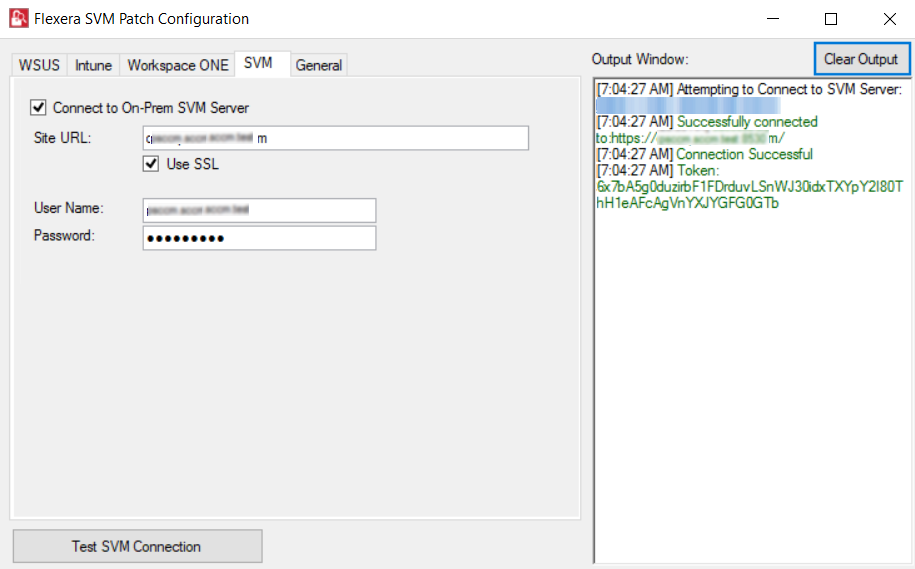This screenshot has width=915, height=569.
Task: Click the Password input field
Action: pyautogui.click(x=259, y=238)
